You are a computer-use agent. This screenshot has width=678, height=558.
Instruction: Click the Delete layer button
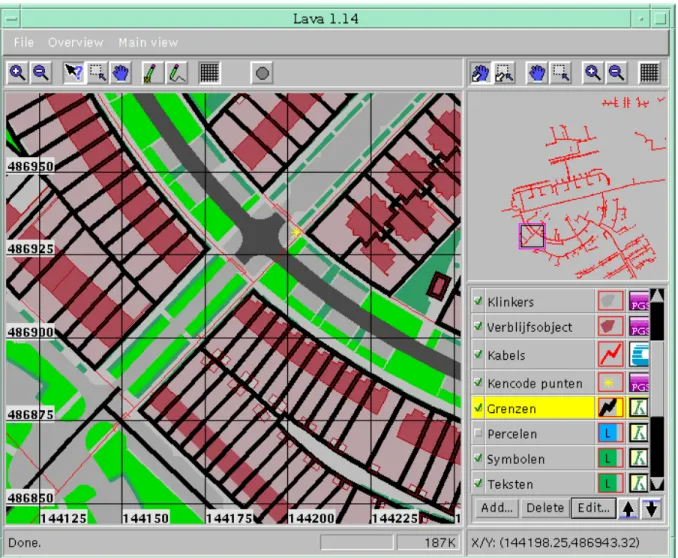(545, 507)
